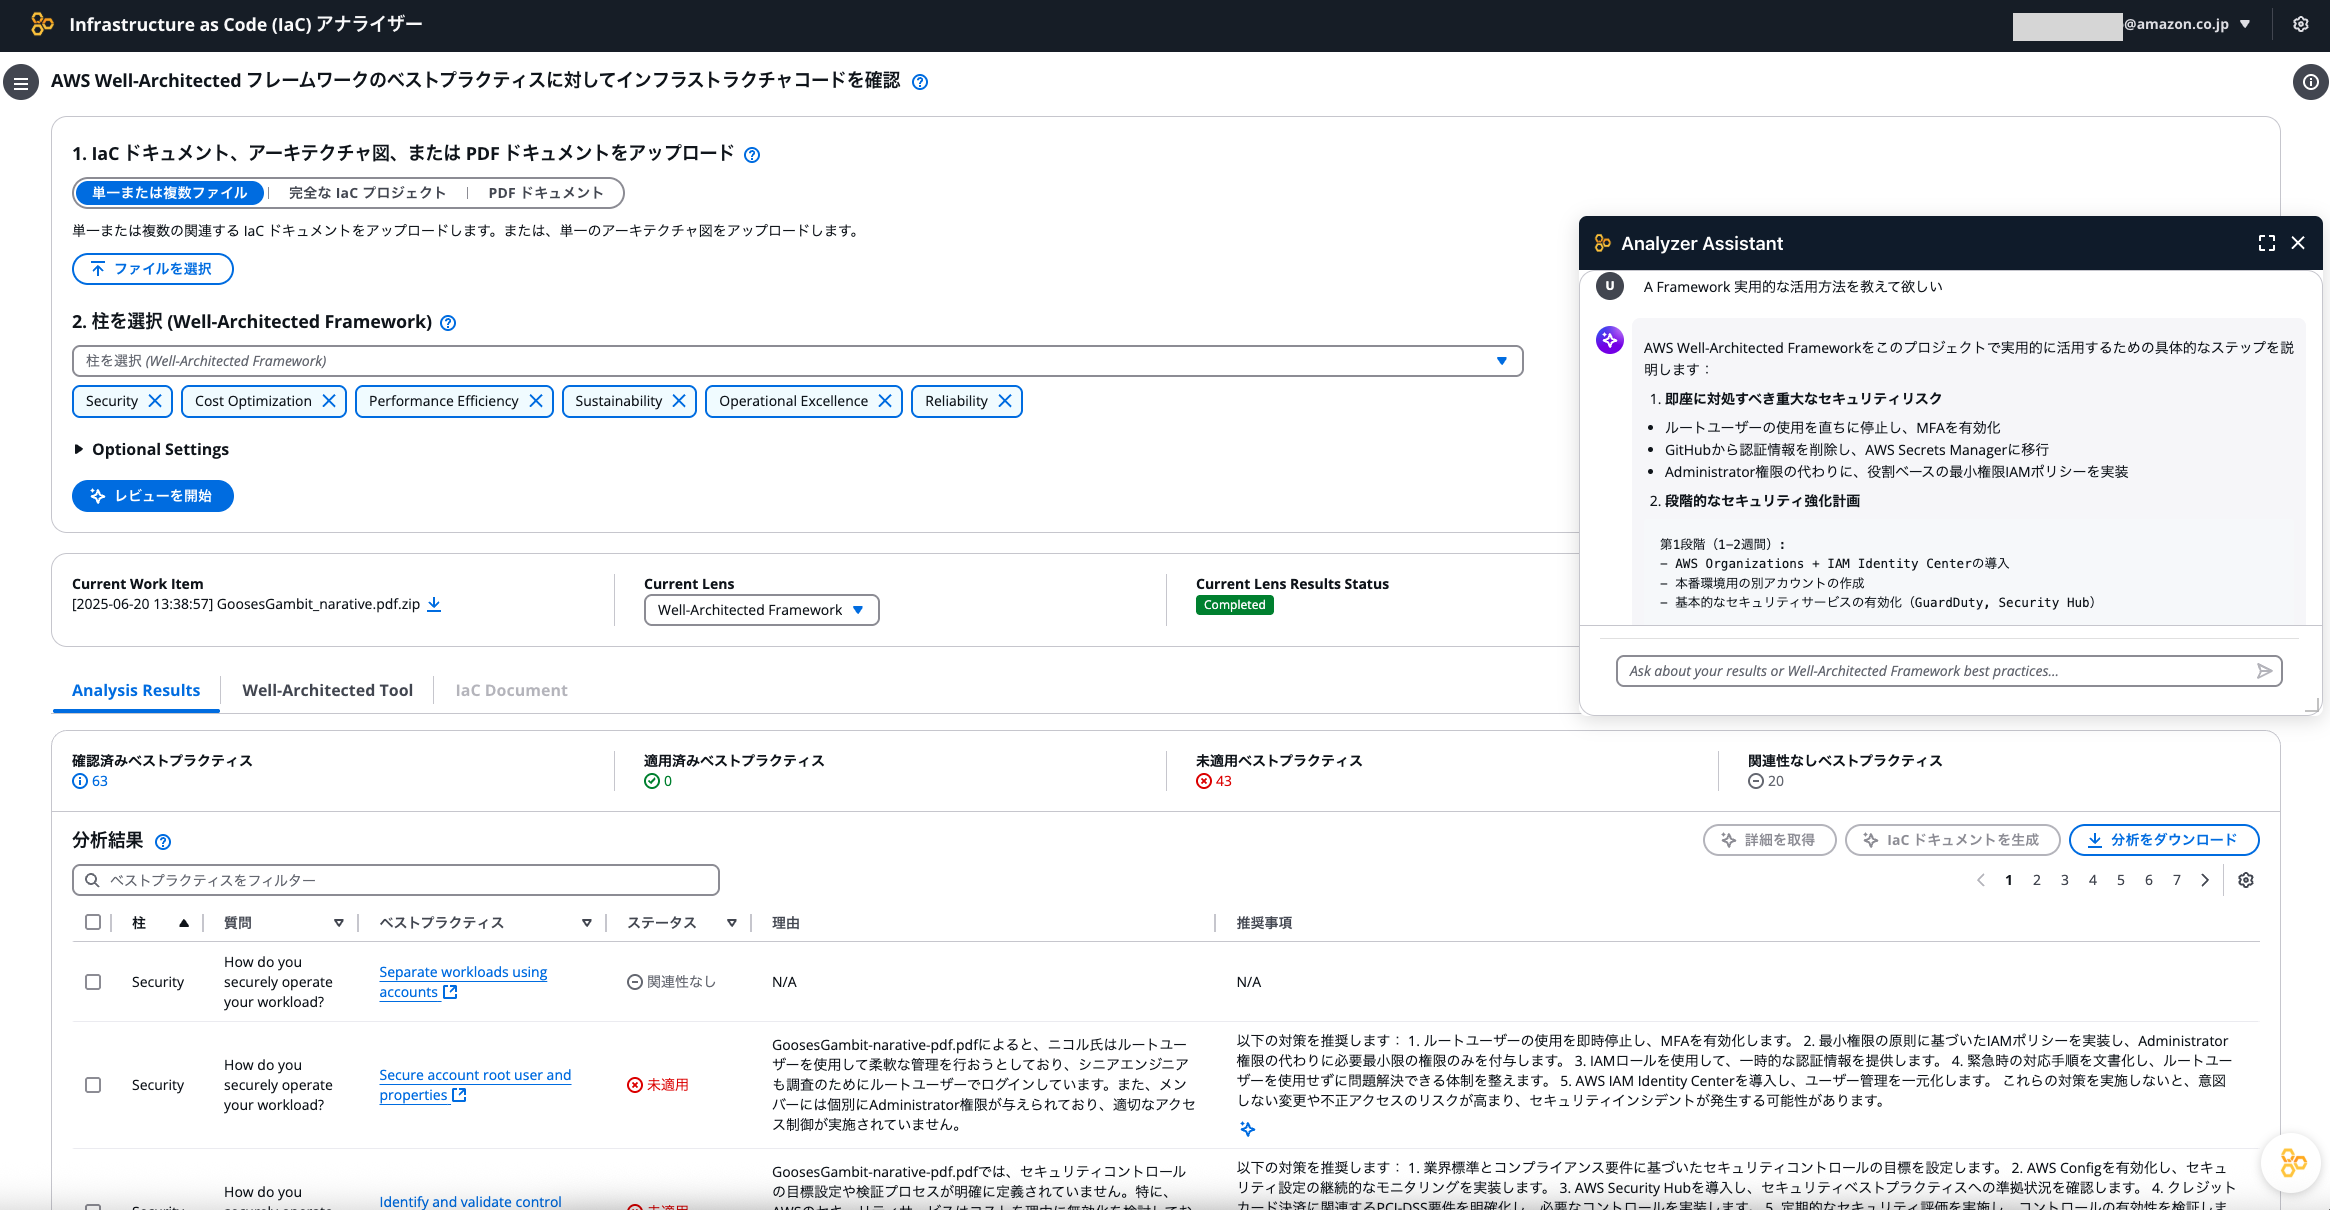The width and height of the screenshot is (2330, 1210).
Task: Select all rows with the header checkbox
Action: pos(93,922)
